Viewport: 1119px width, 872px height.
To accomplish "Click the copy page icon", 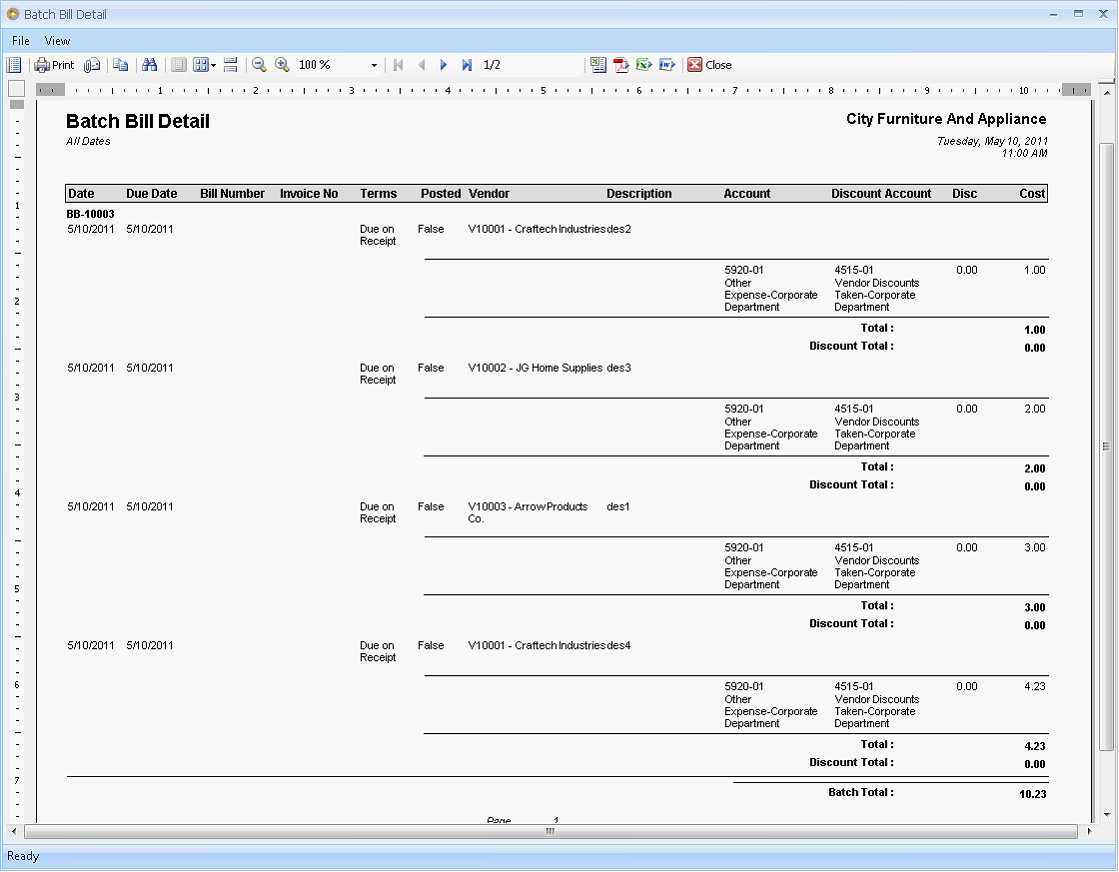I will tap(121, 65).
